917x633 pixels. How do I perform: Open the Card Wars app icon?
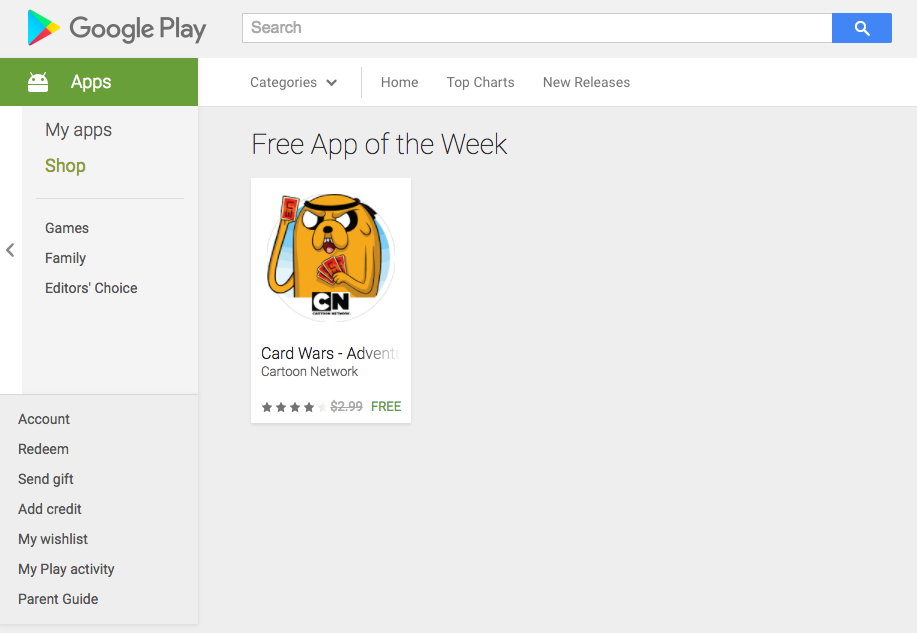click(330, 253)
